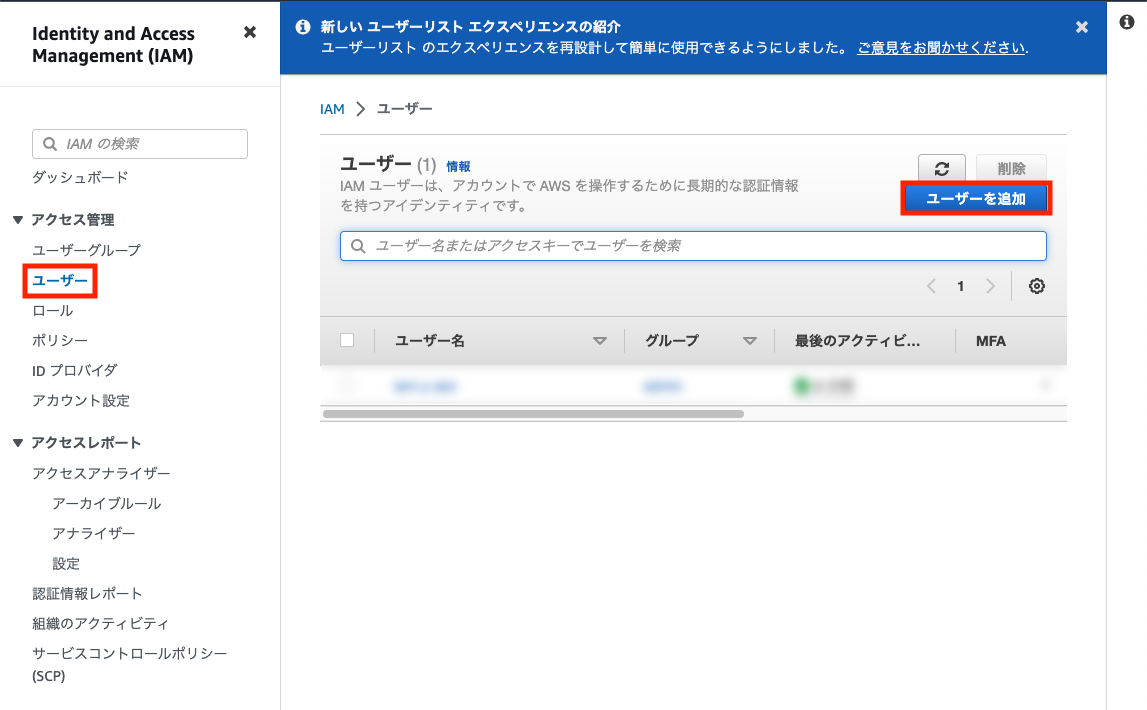Select all users checkbox in table header
Screen dimensions: 1147x710
coord(347,340)
